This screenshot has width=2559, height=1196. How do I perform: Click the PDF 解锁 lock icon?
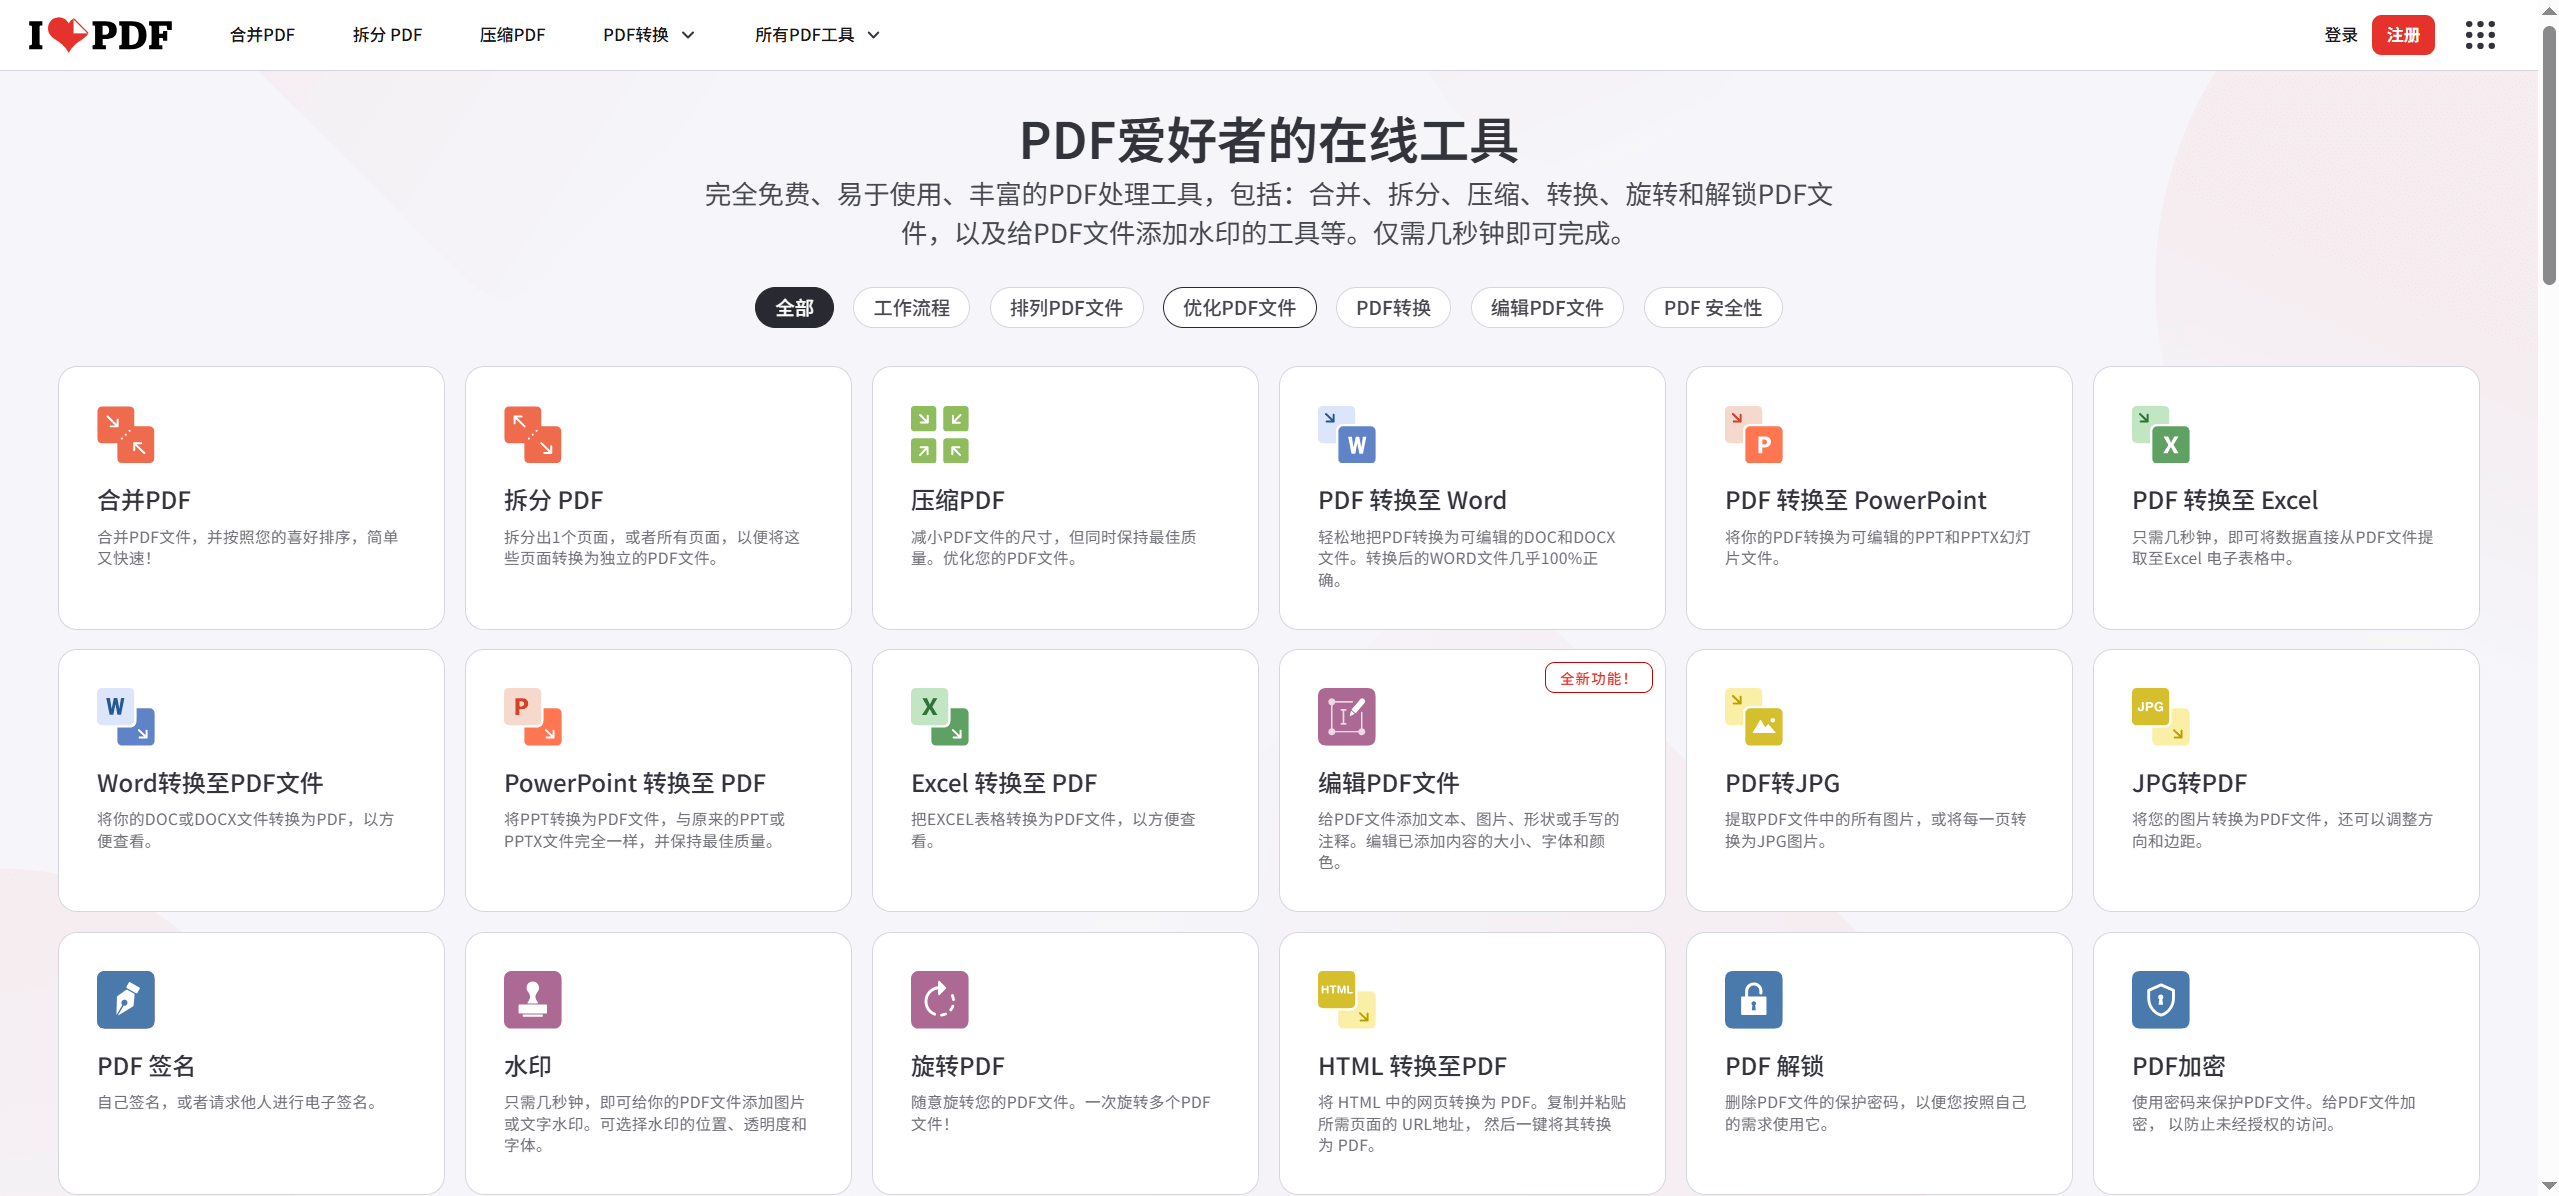click(x=1752, y=999)
